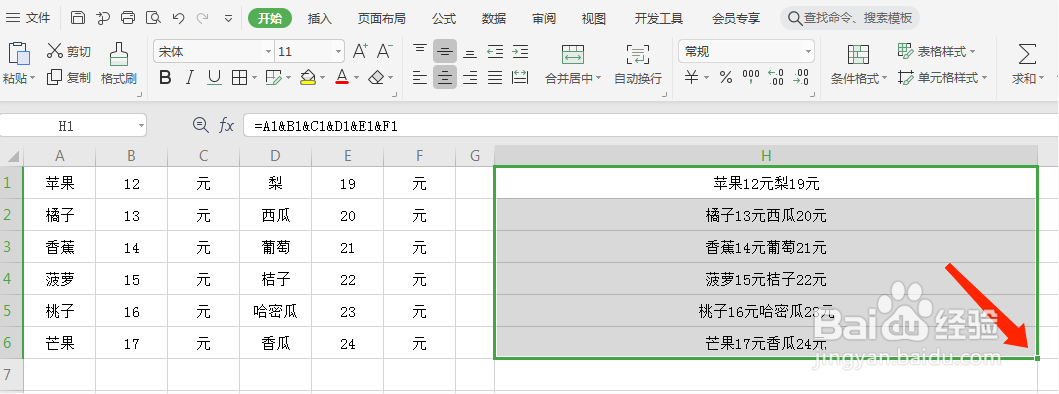This screenshot has height=394, width=1059.
Task: Click Increase Indent icon
Action: 519,51
